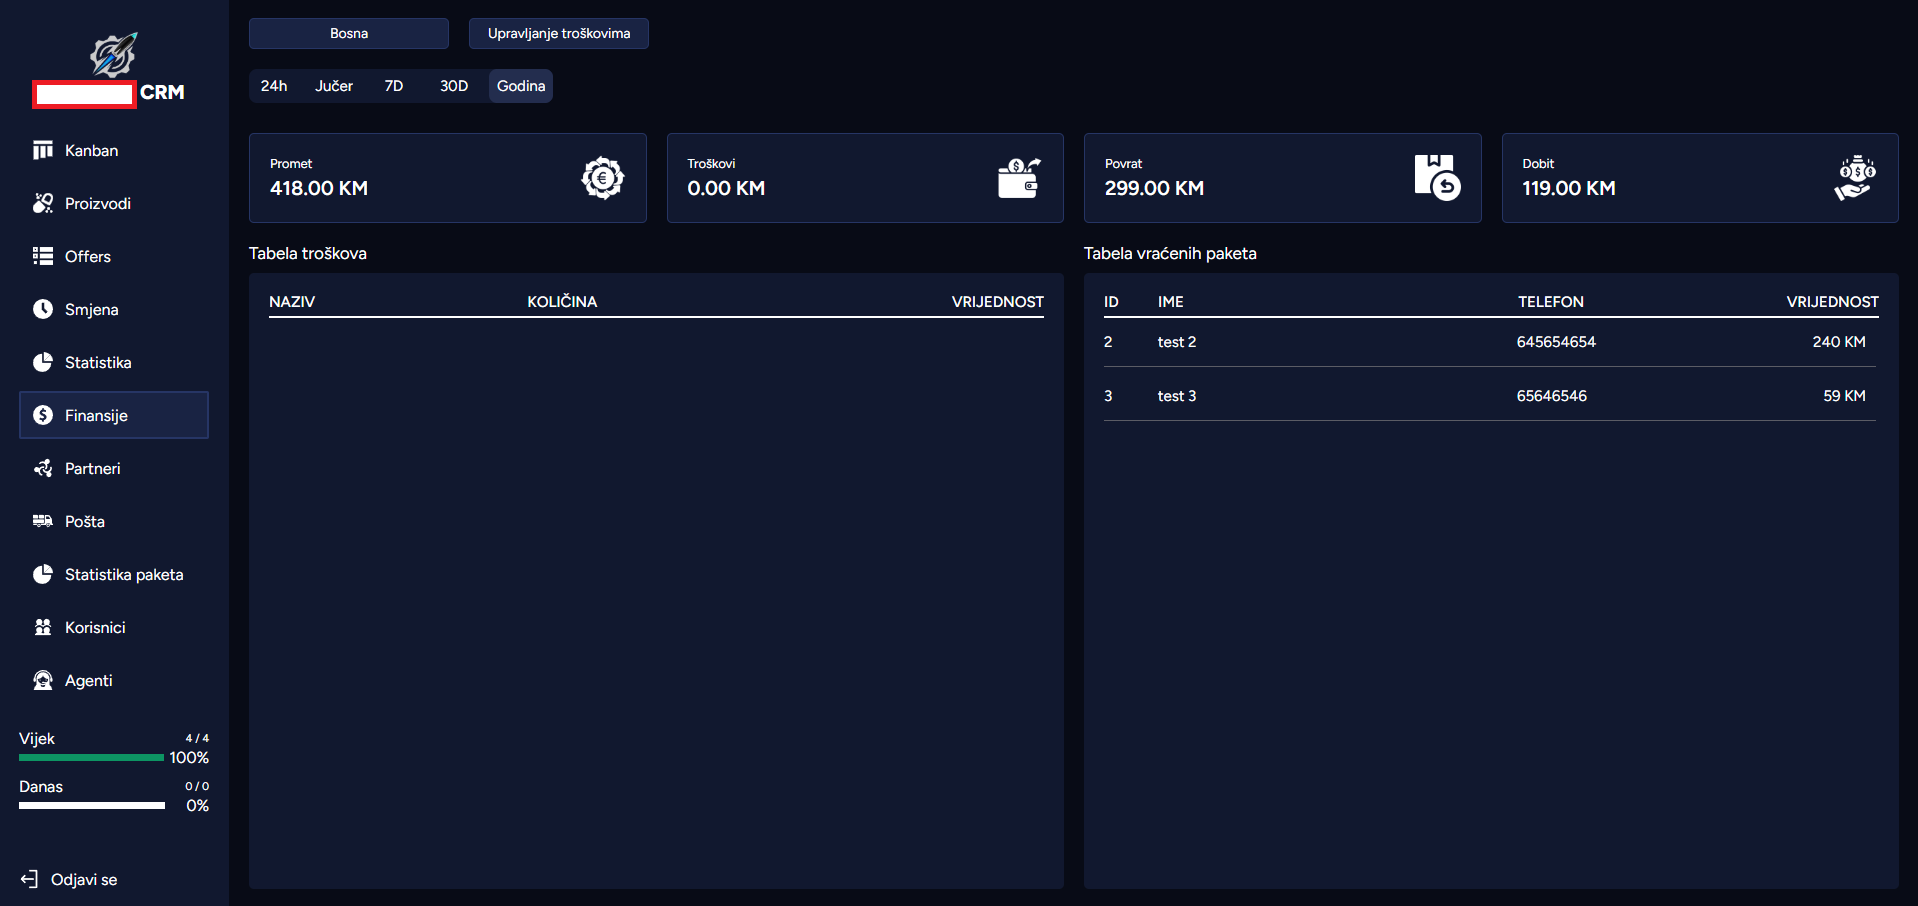Click the Agenti headset icon
Image resolution: width=1918 pixels, height=906 pixels.
click(43, 680)
